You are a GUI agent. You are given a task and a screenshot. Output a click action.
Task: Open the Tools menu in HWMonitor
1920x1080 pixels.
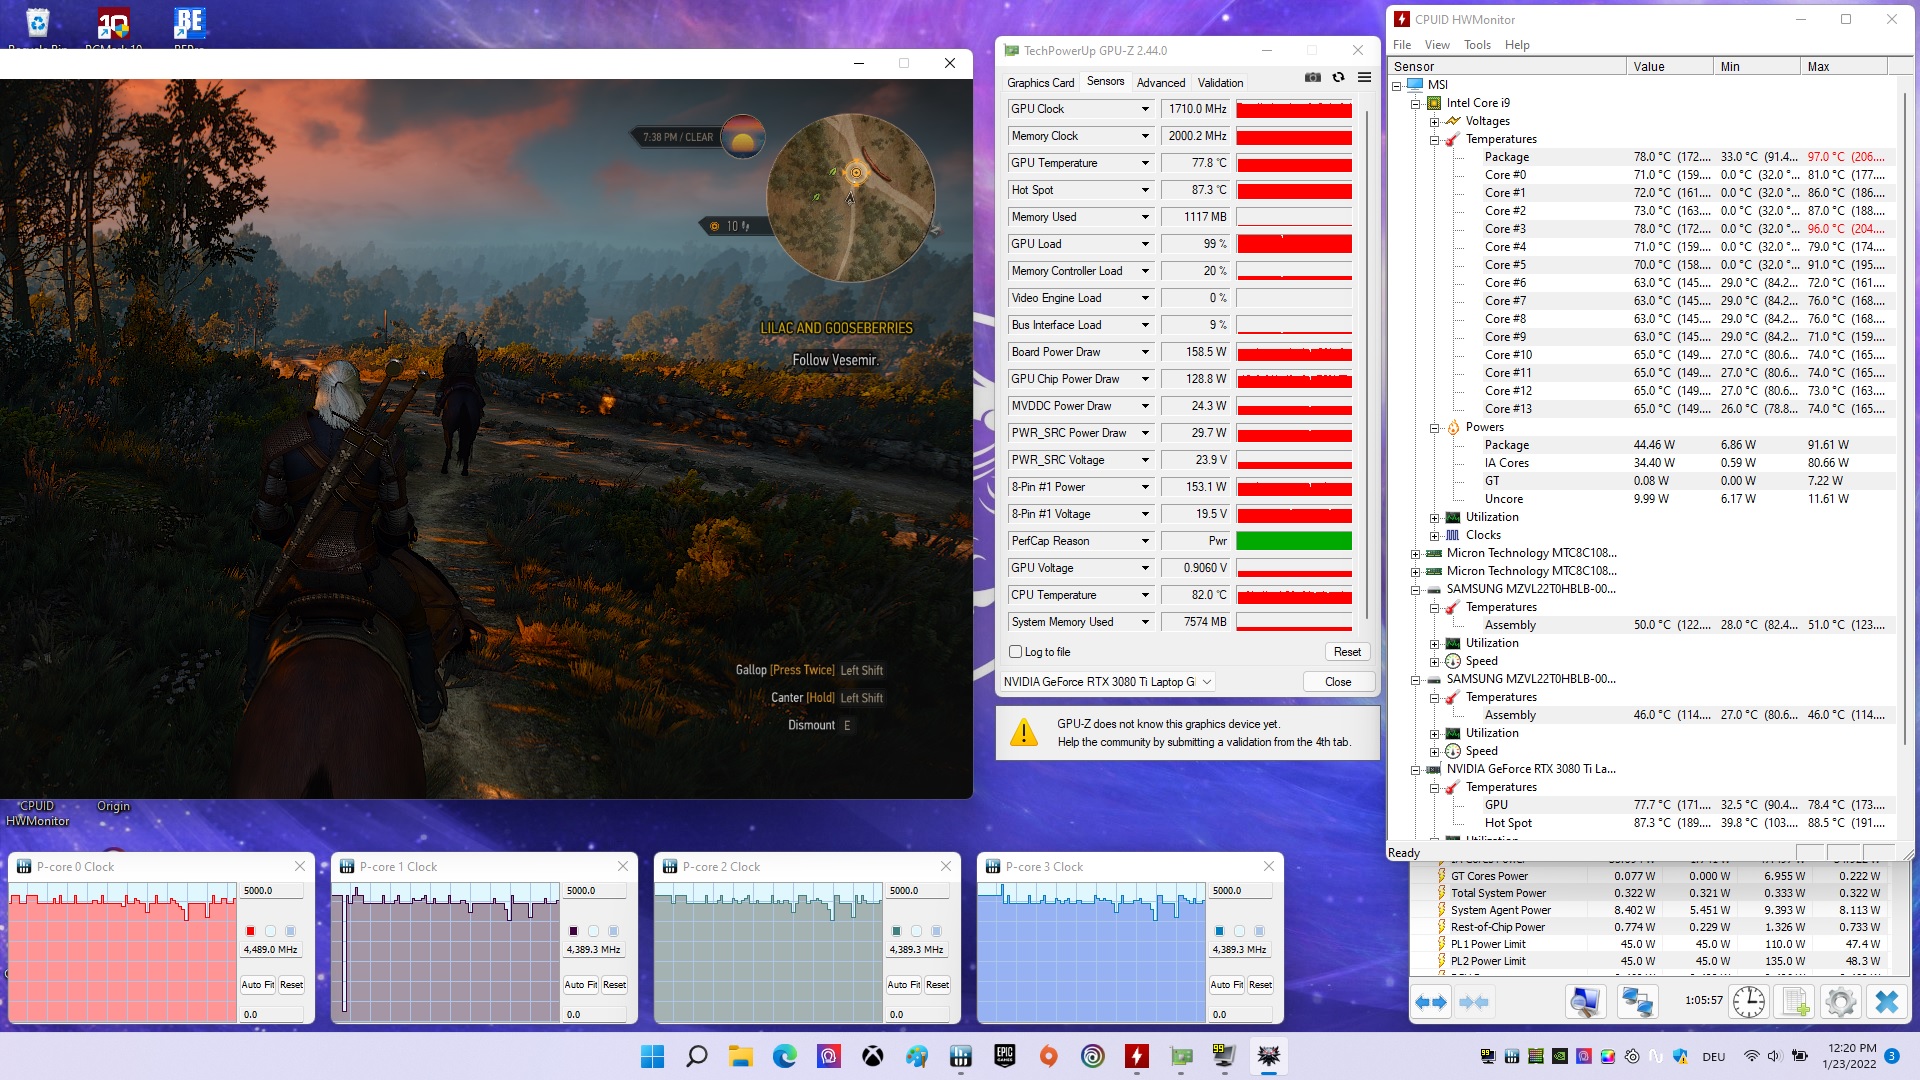1476,45
